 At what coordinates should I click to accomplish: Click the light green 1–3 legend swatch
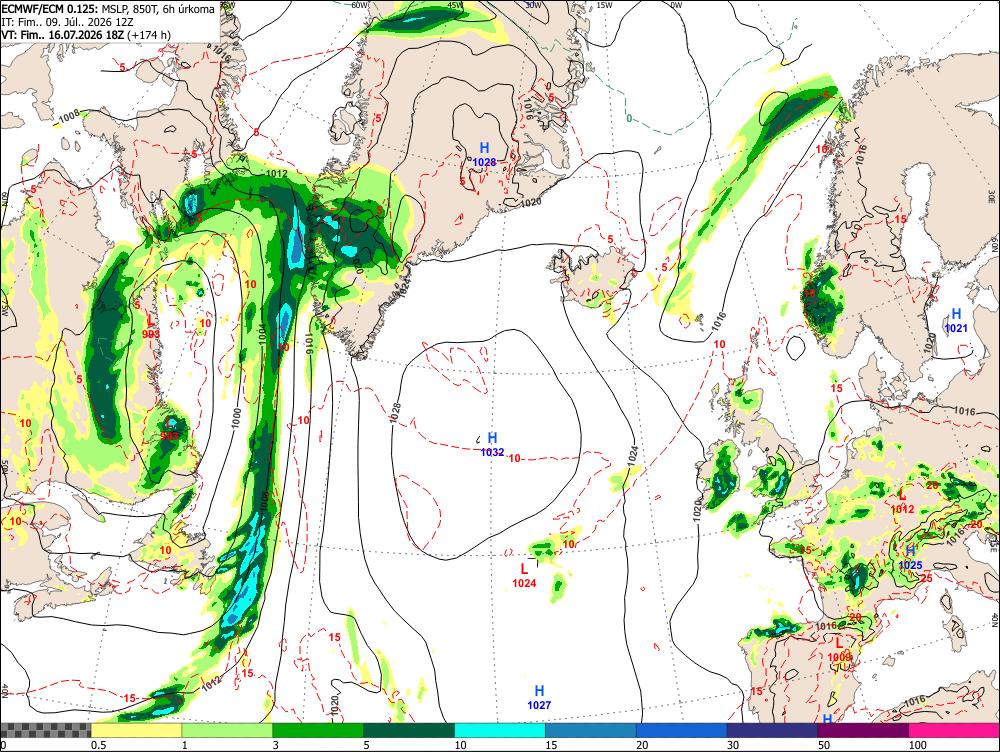[227, 730]
